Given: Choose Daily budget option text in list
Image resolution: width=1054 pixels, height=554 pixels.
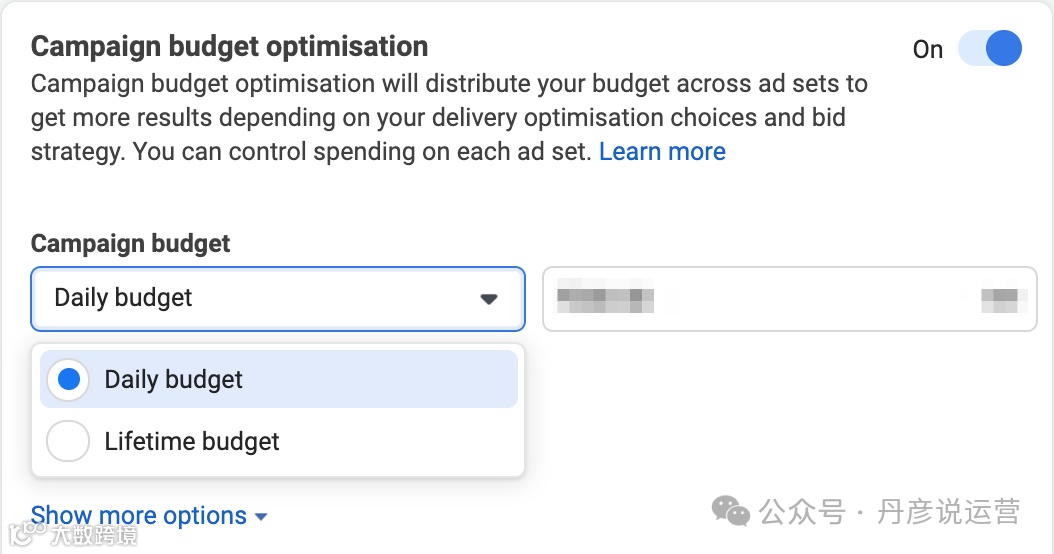Looking at the screenshot, I should (174, 380).
